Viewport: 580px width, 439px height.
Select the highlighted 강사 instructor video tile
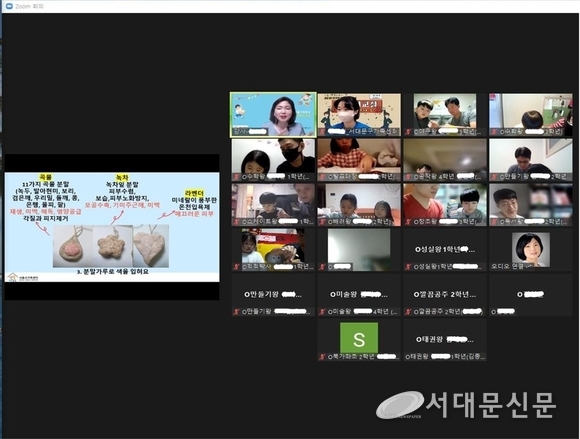[273, 115]
